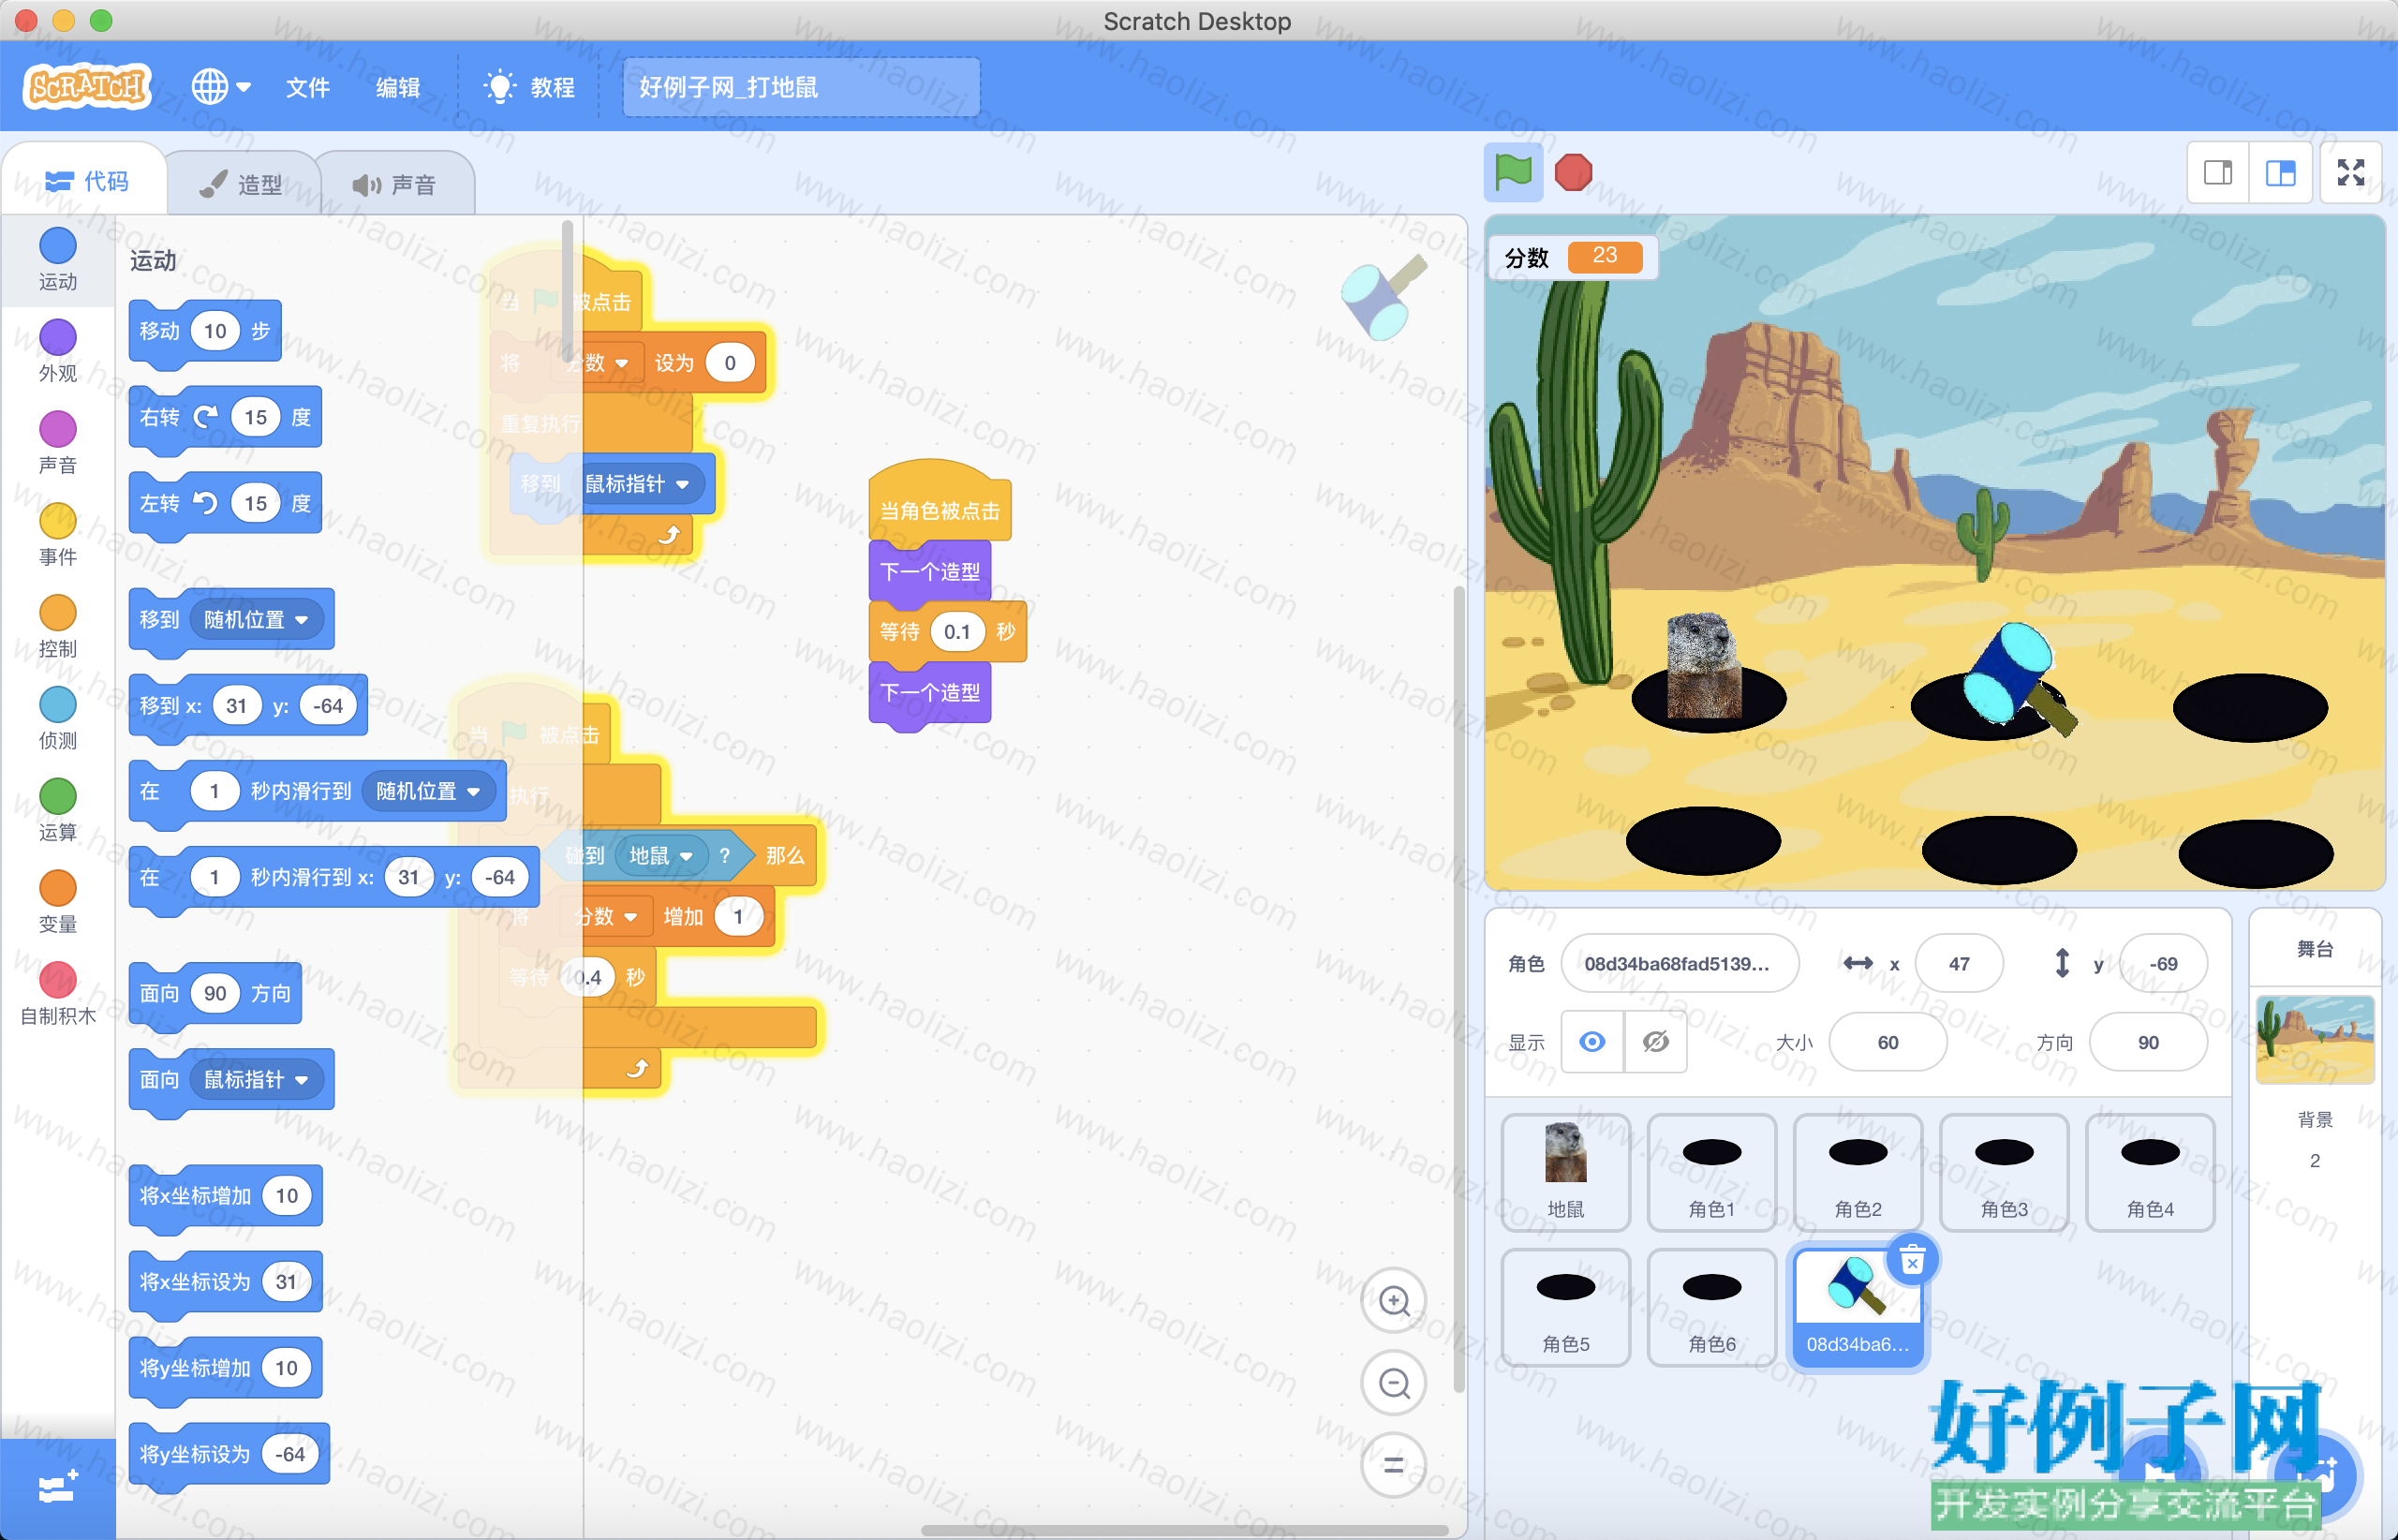The image size is (2398, 1540).
Task: Click the 分数 variable monitor on stage
Action: pos(1573,257)
